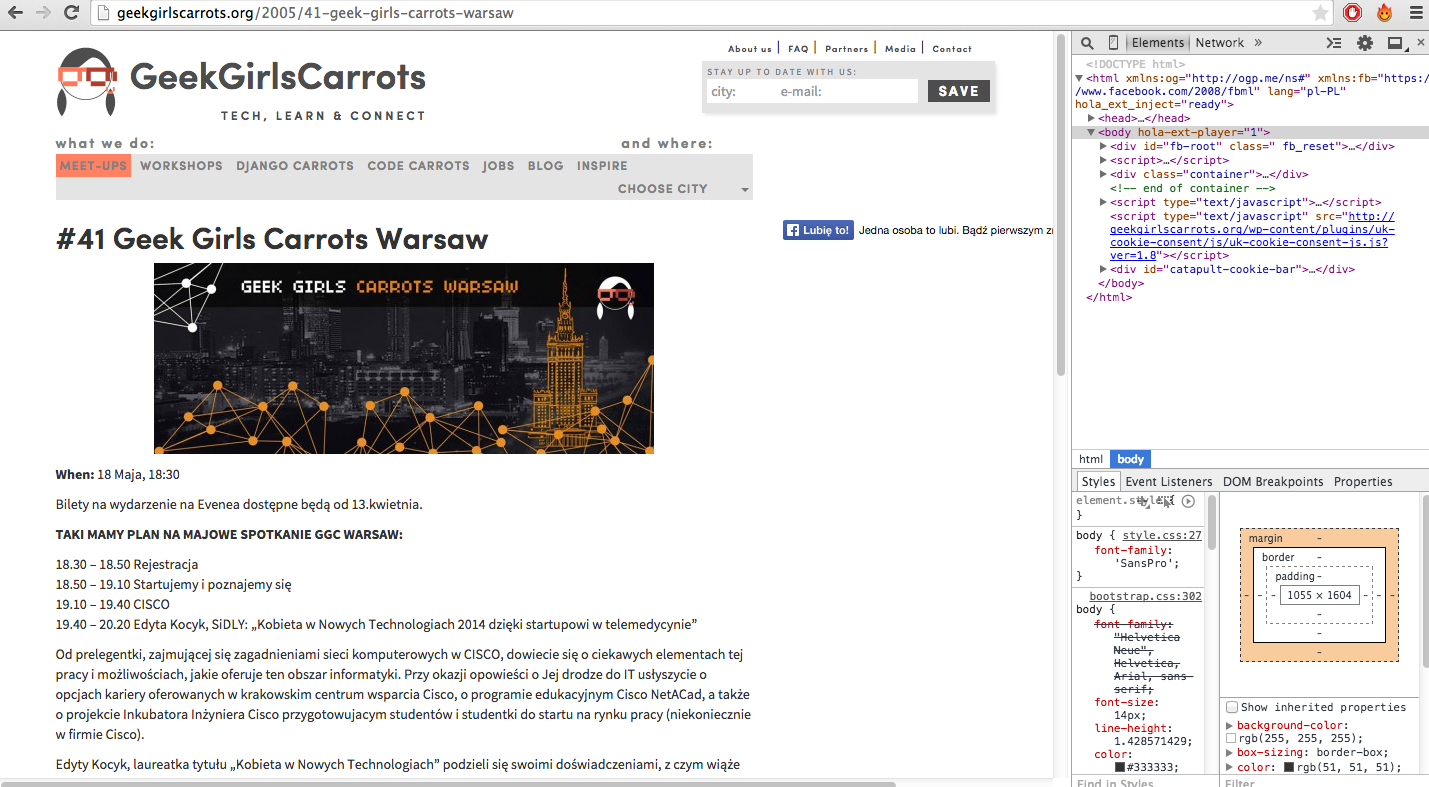Select html in the breadcrumb bar
The image size is (1429, 787).
pos(1091,459)
